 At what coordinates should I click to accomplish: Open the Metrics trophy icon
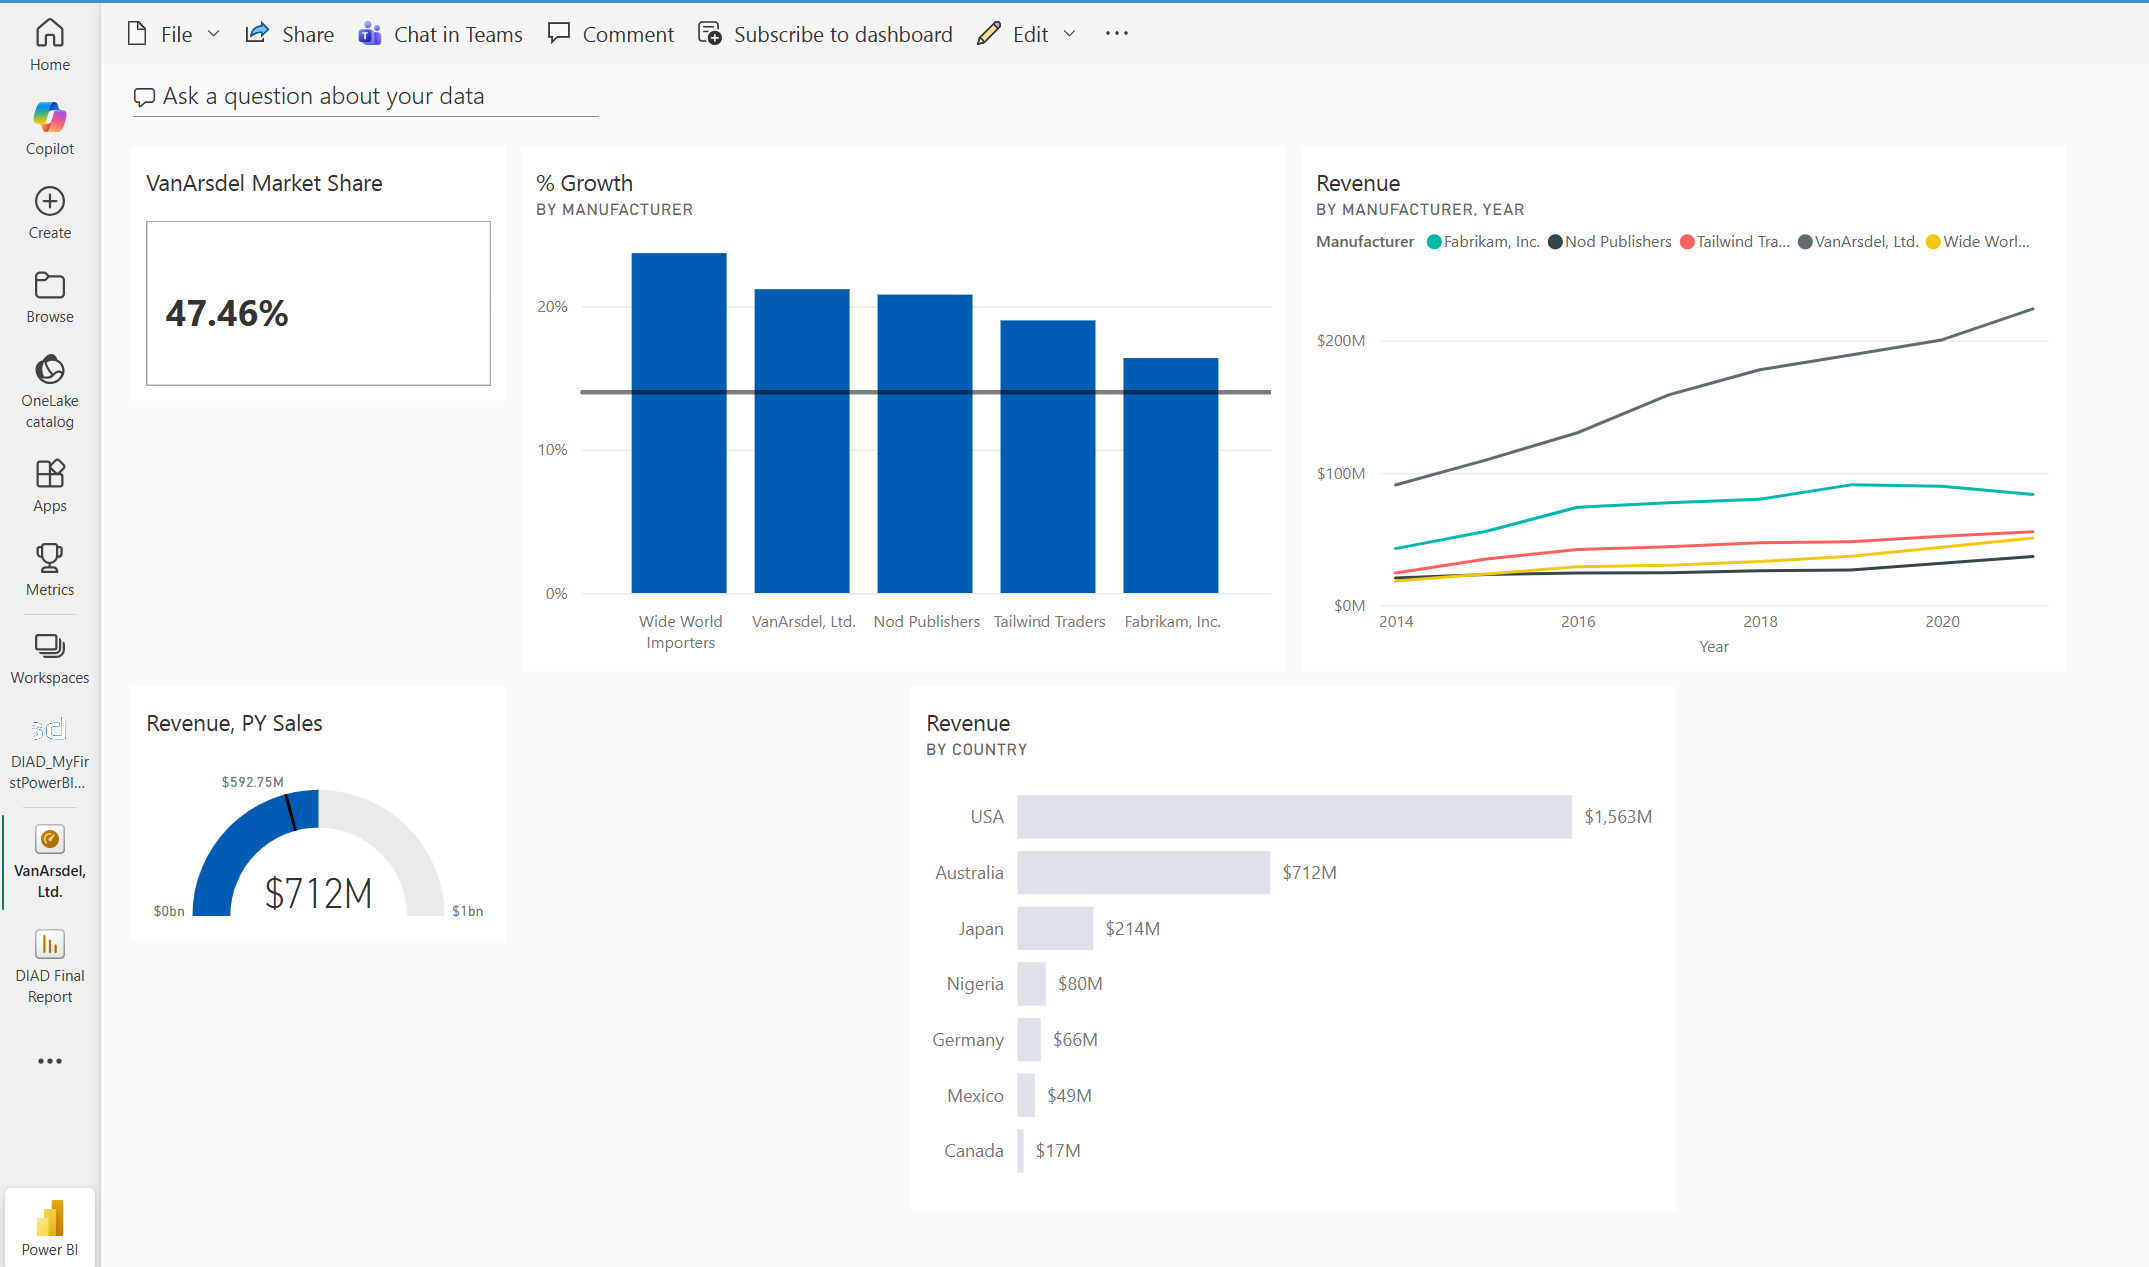point(49,558)
